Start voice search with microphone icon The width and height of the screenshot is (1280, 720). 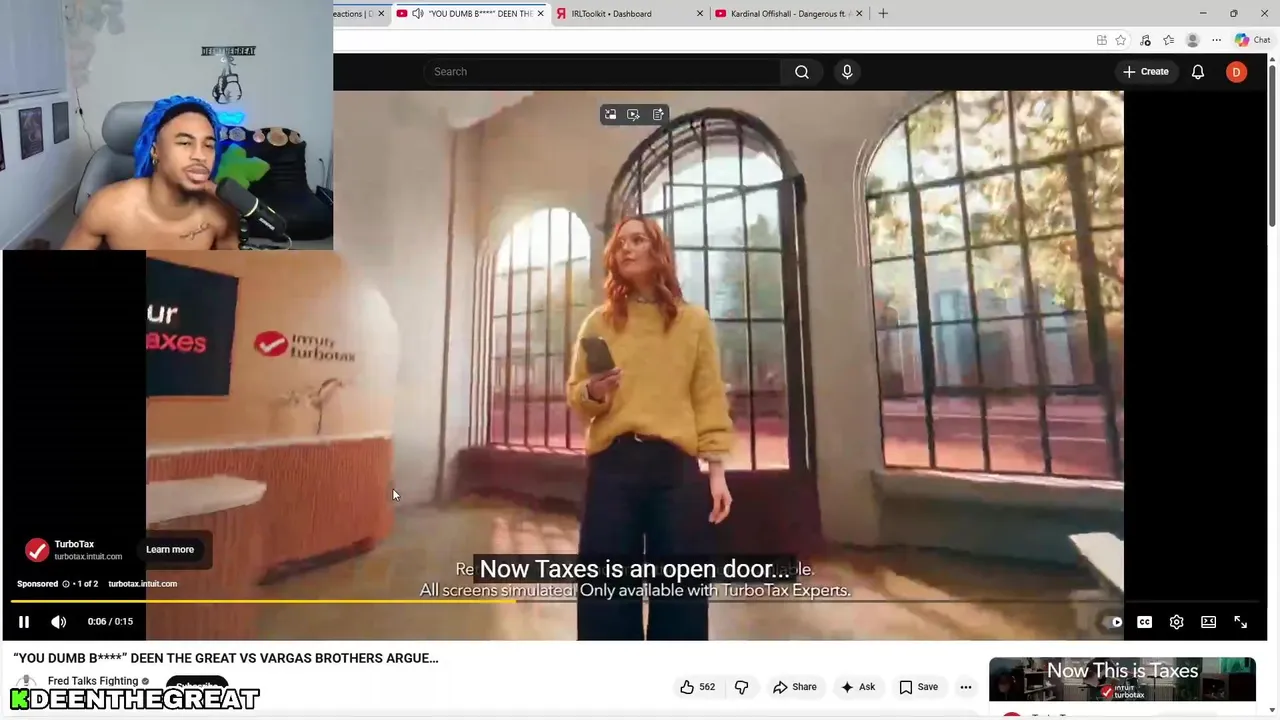tap(847, 72)
